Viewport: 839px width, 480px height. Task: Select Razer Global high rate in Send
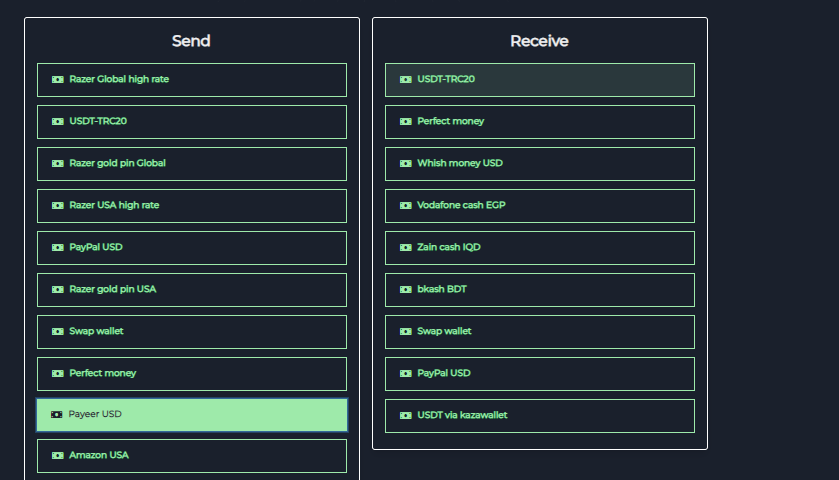[192, 80]
